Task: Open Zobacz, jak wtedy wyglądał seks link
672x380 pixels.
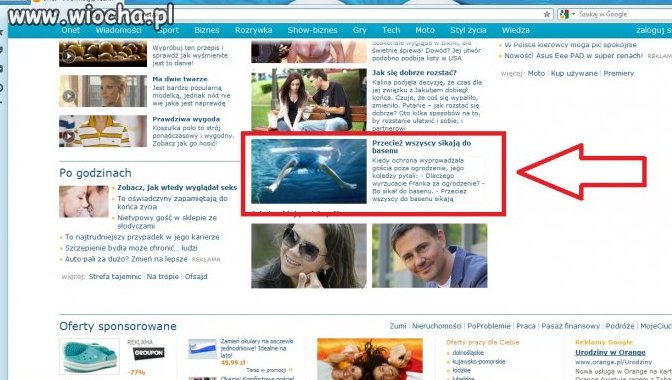Action: pyautogui.click(x=177, y=188)
